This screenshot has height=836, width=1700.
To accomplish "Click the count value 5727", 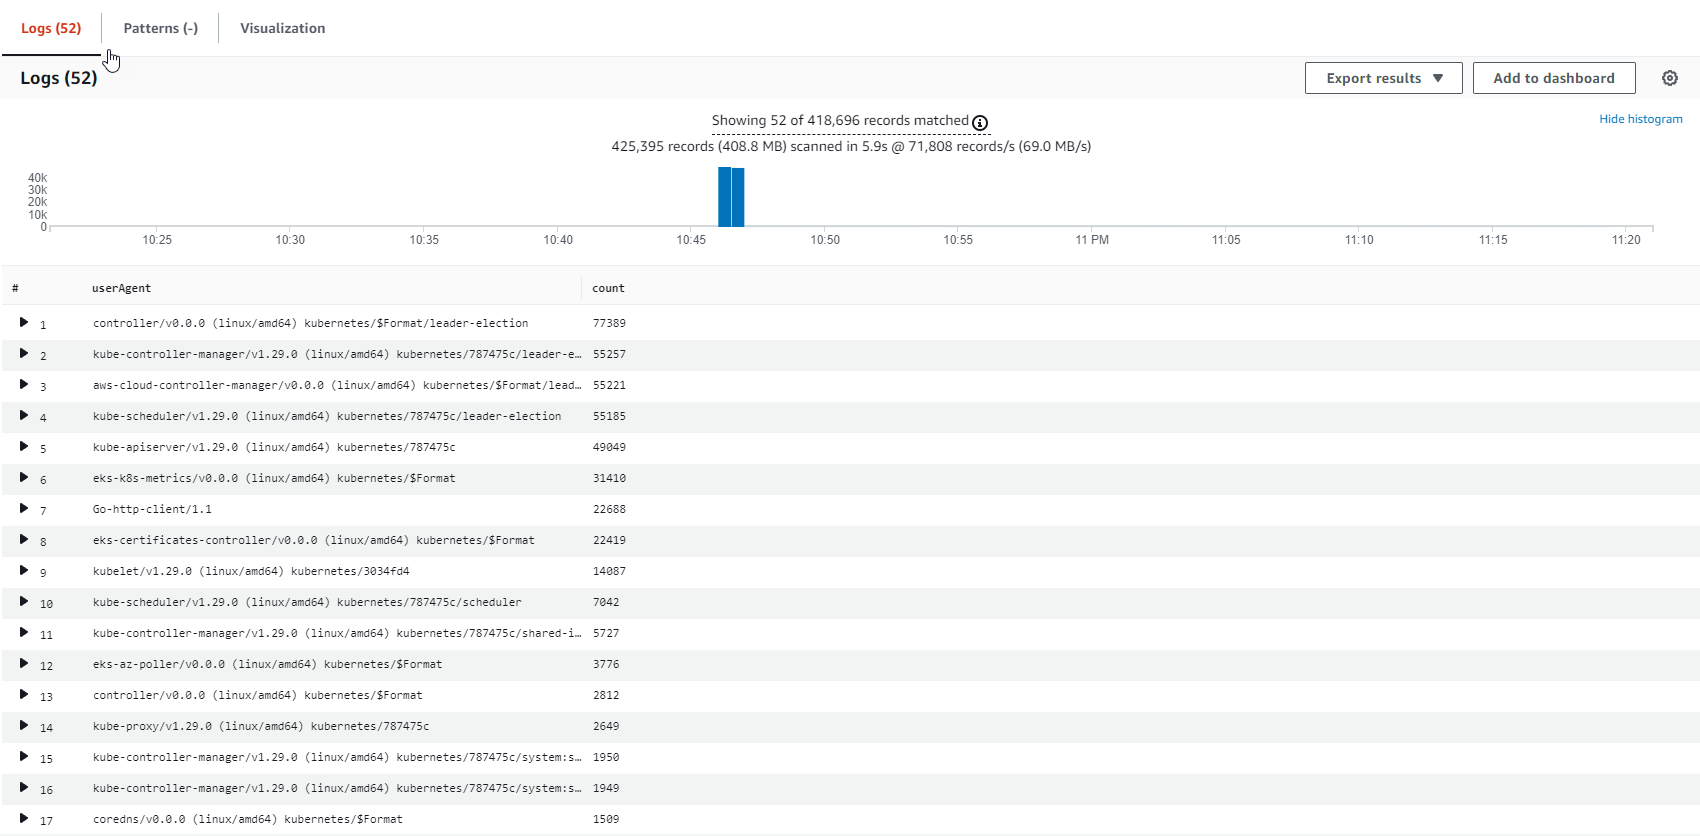I will click(x=606, y=633).
